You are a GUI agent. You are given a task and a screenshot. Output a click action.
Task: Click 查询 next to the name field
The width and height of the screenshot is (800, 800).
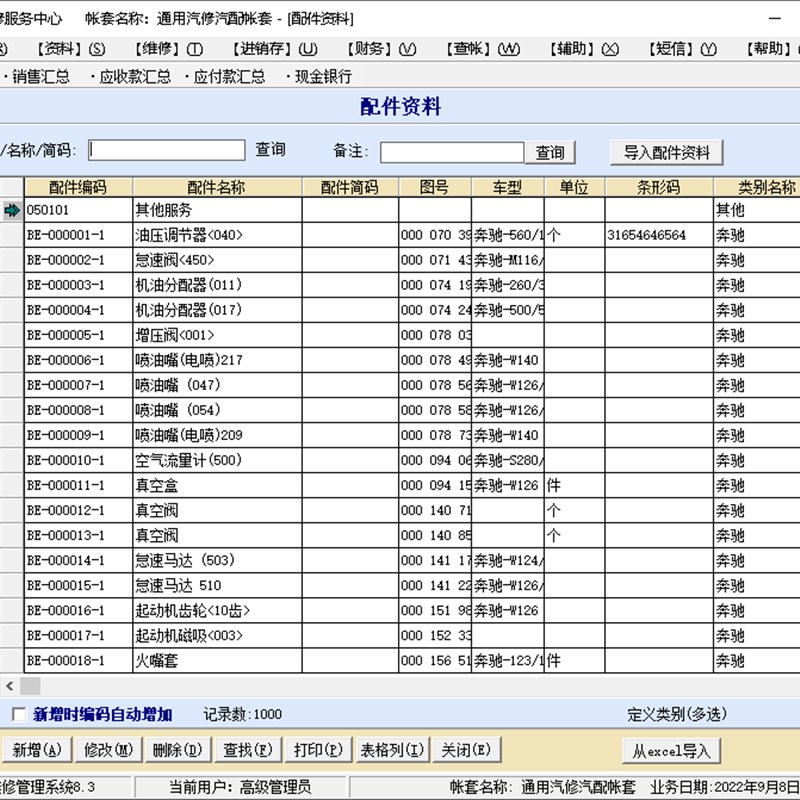pyautogui.click(x=270, y=150)
